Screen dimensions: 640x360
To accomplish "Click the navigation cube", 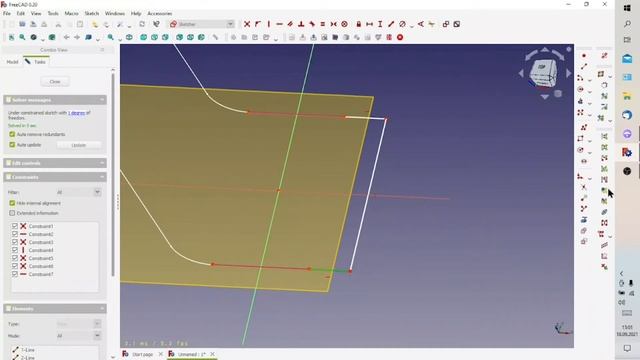I will tap(543, 74).
